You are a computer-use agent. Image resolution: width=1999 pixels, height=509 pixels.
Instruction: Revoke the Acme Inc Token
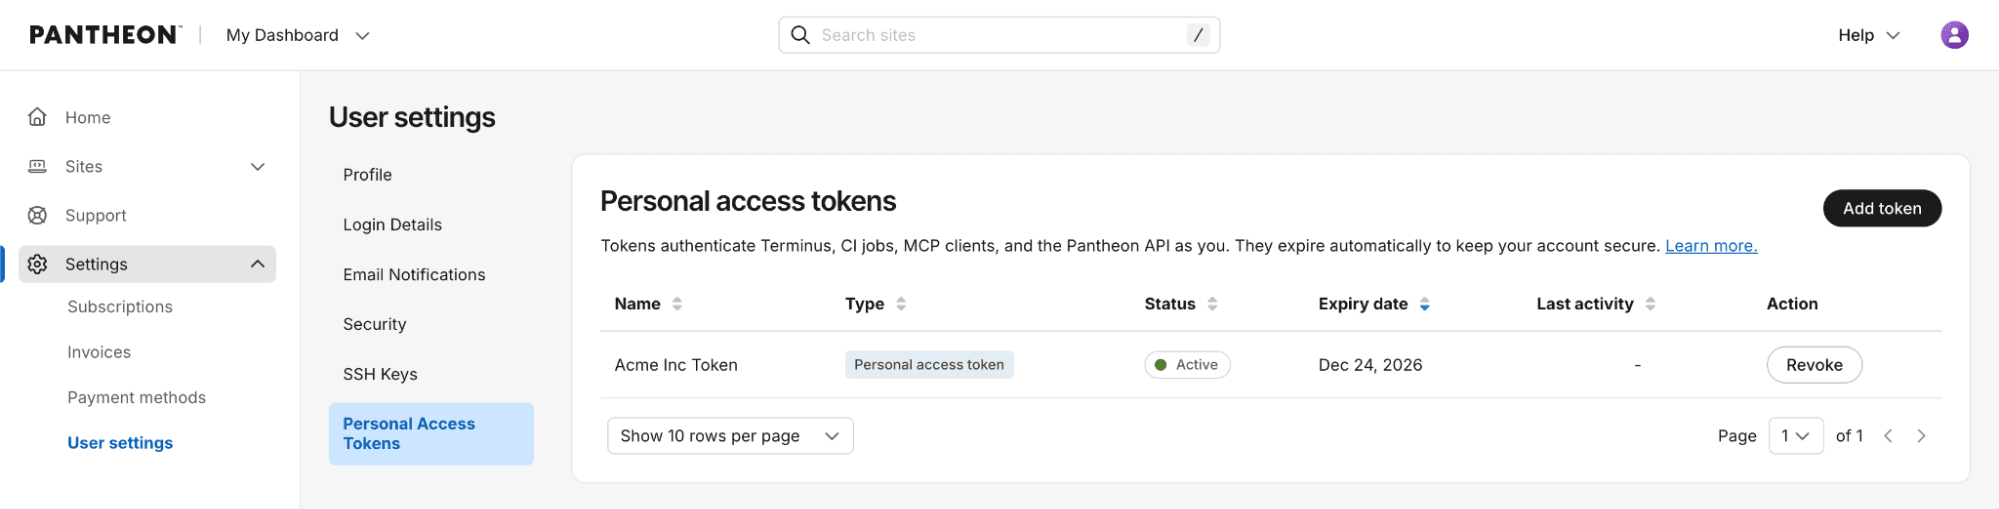(x=1814, y=365)
